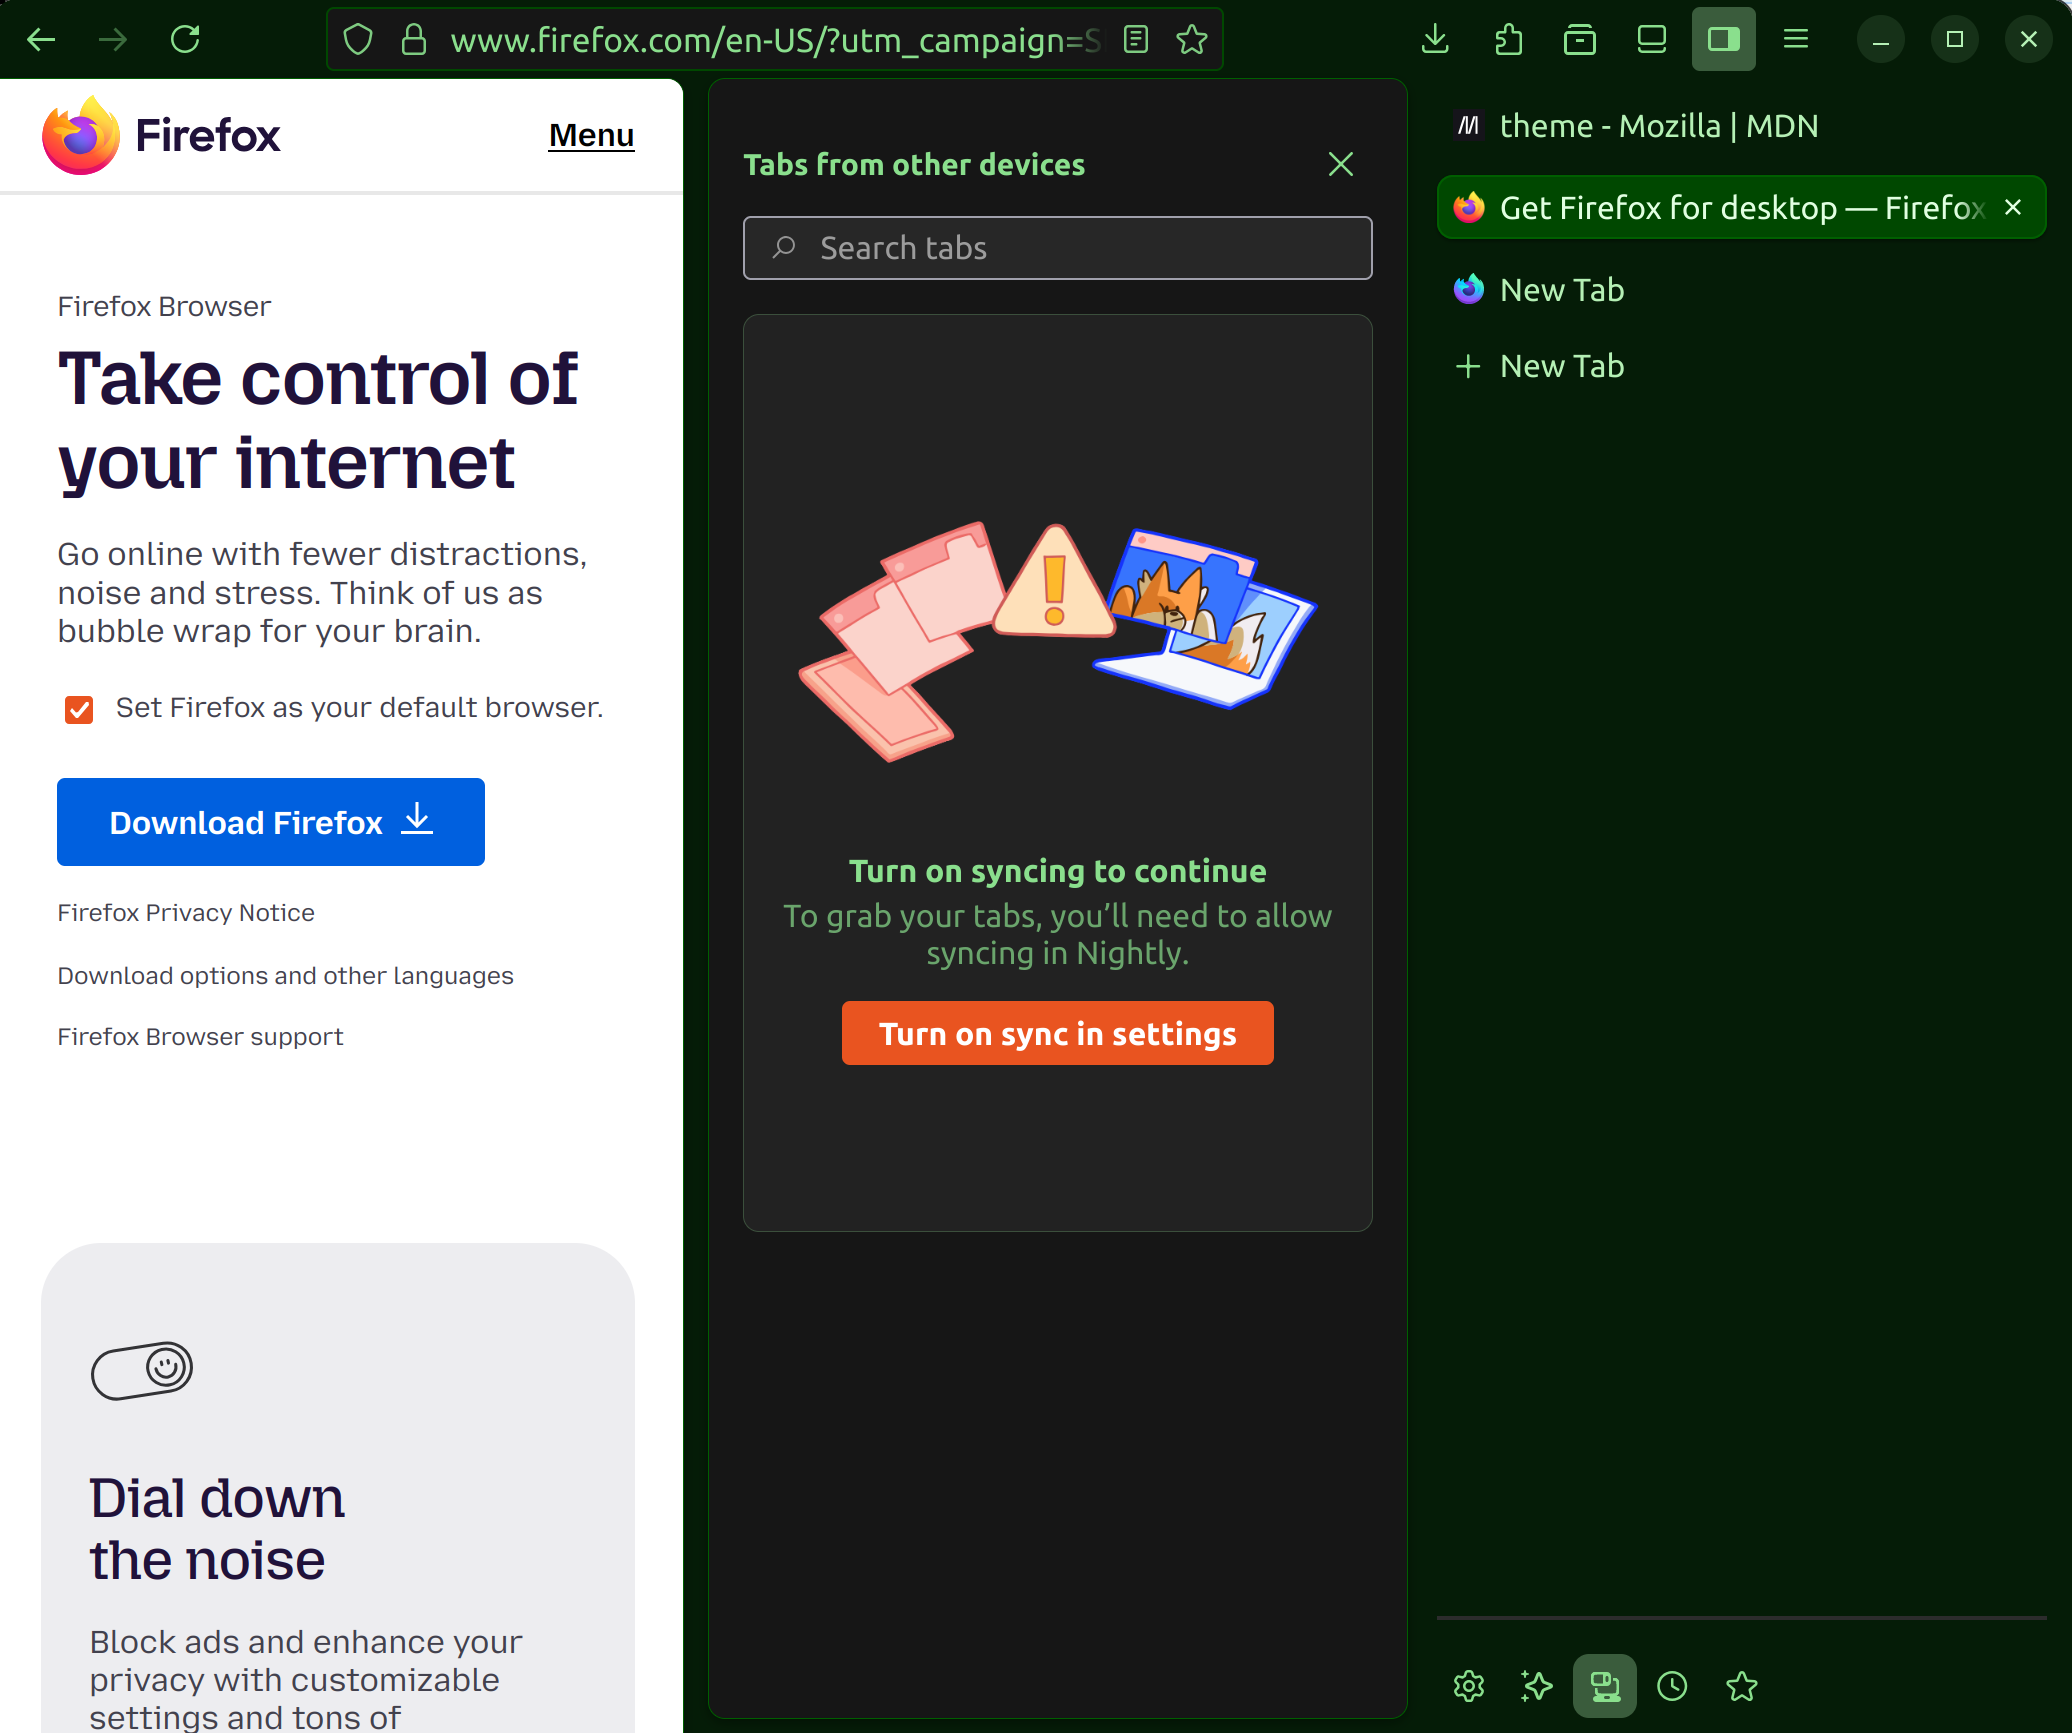The height and width of the screenshot is (1733, 2072).
Task: Open the Bookmarks star icon in sidebar
Action: coord(1741,1686)
